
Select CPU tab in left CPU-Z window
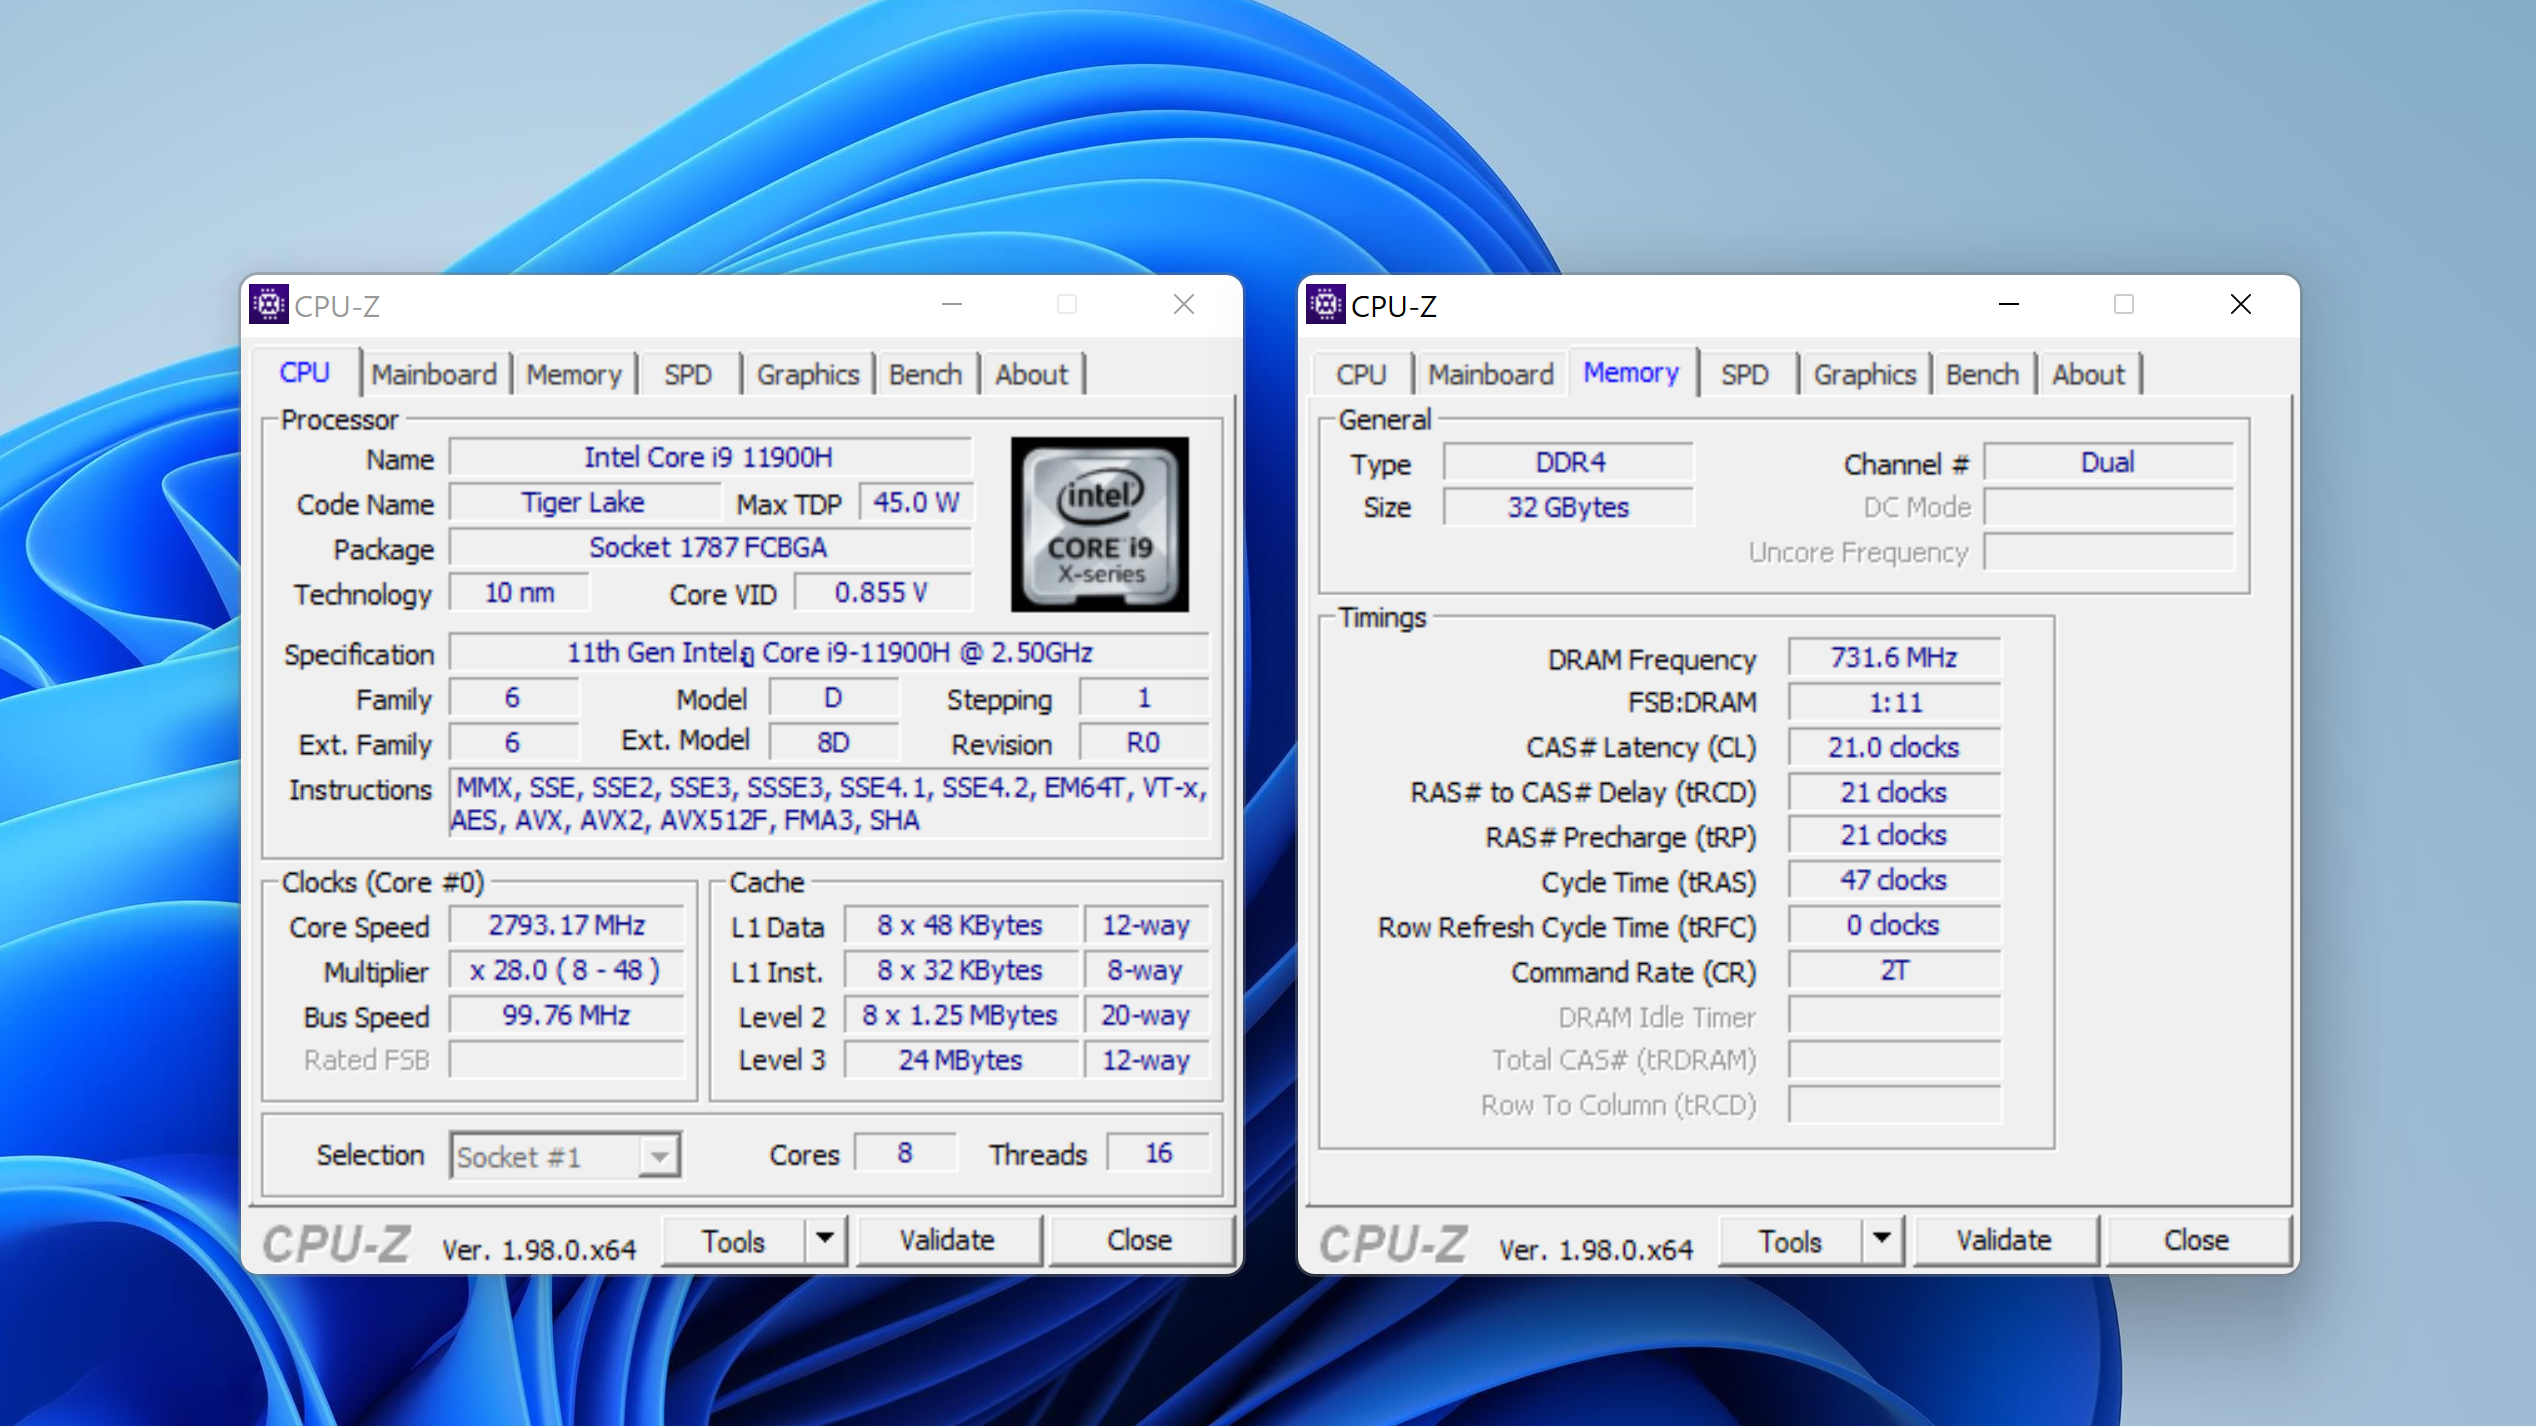305,372
